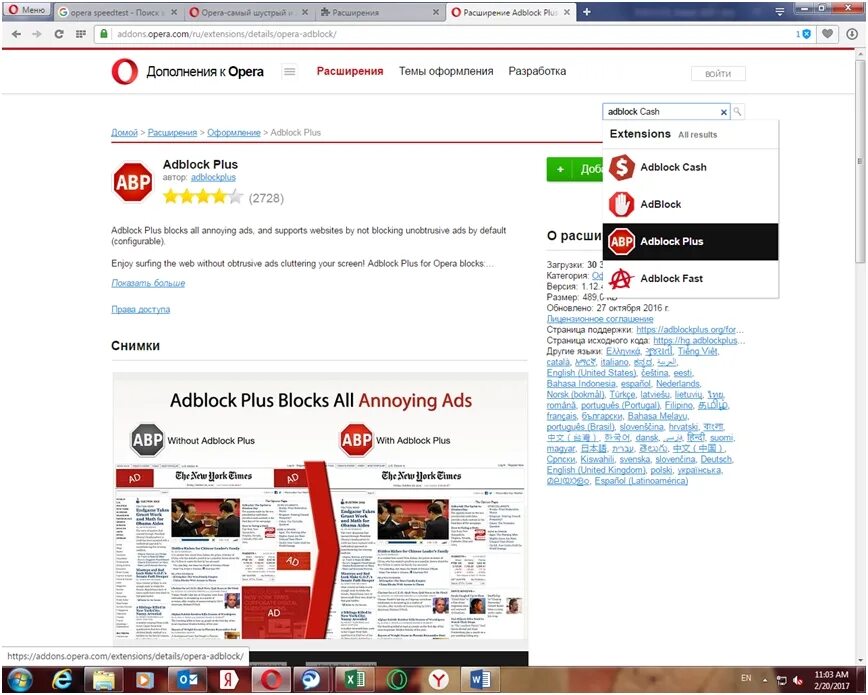Image resolution: width=868 pixels, height=695 pixels.
Task: Select Adblock Cash search suggestion
Action: pos(690,167)
